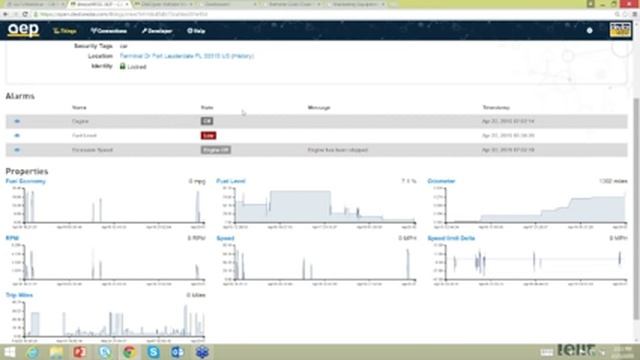This screenshot has height=360, width=640.
Task: Click the bookmark star icon in address bar
Action: point(625,14)
